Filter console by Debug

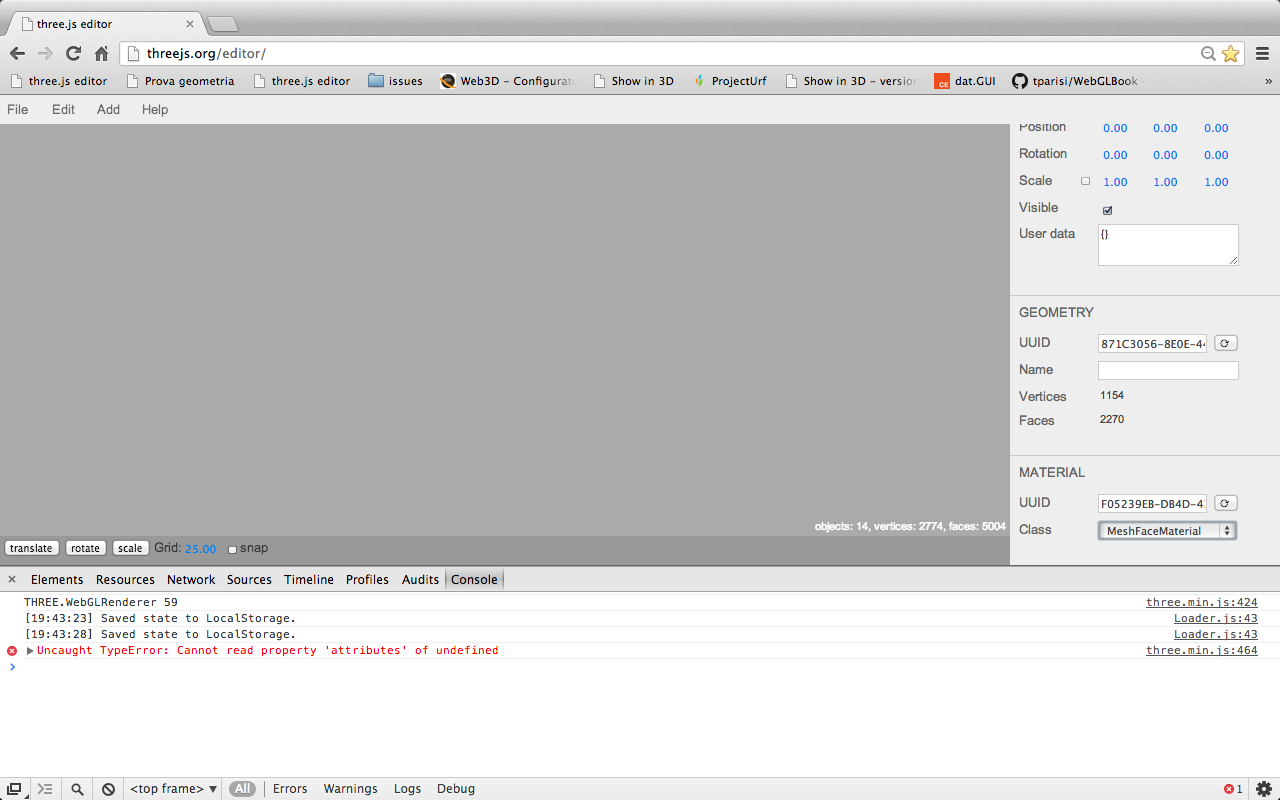tap(455, 789)
